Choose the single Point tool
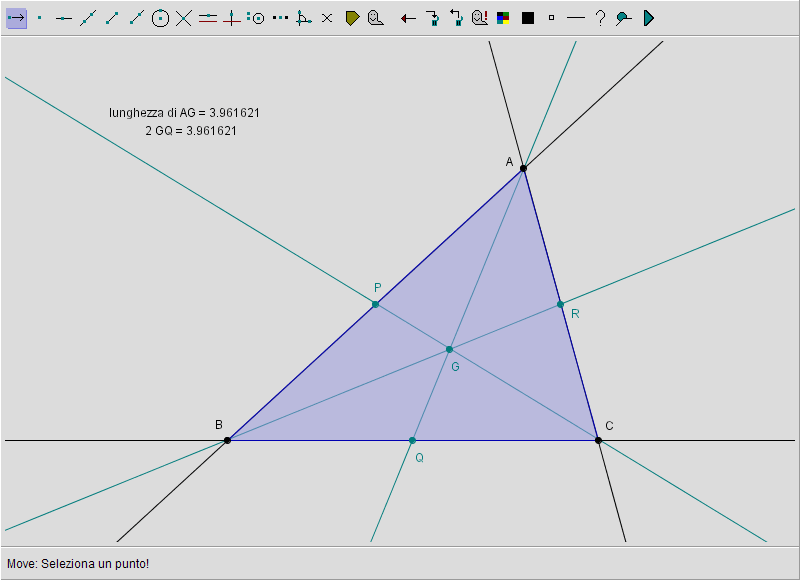Screen dimensions: 800x580 (x=40, y=18)
